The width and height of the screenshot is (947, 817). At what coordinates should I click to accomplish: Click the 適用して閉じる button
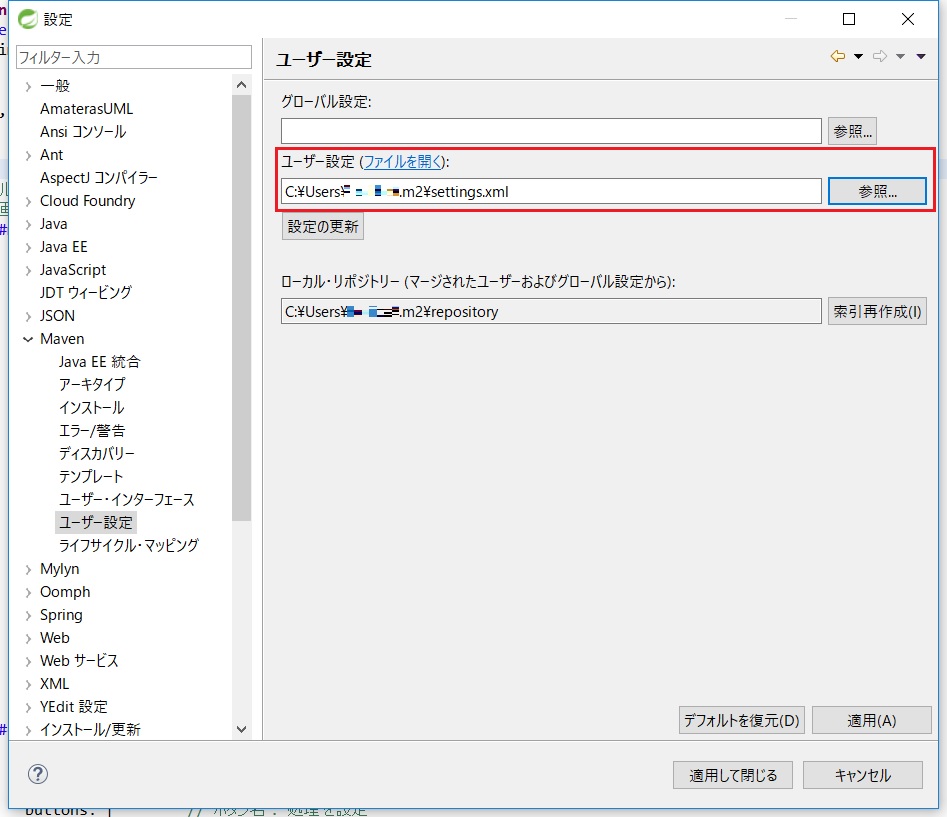click(733, 775)
